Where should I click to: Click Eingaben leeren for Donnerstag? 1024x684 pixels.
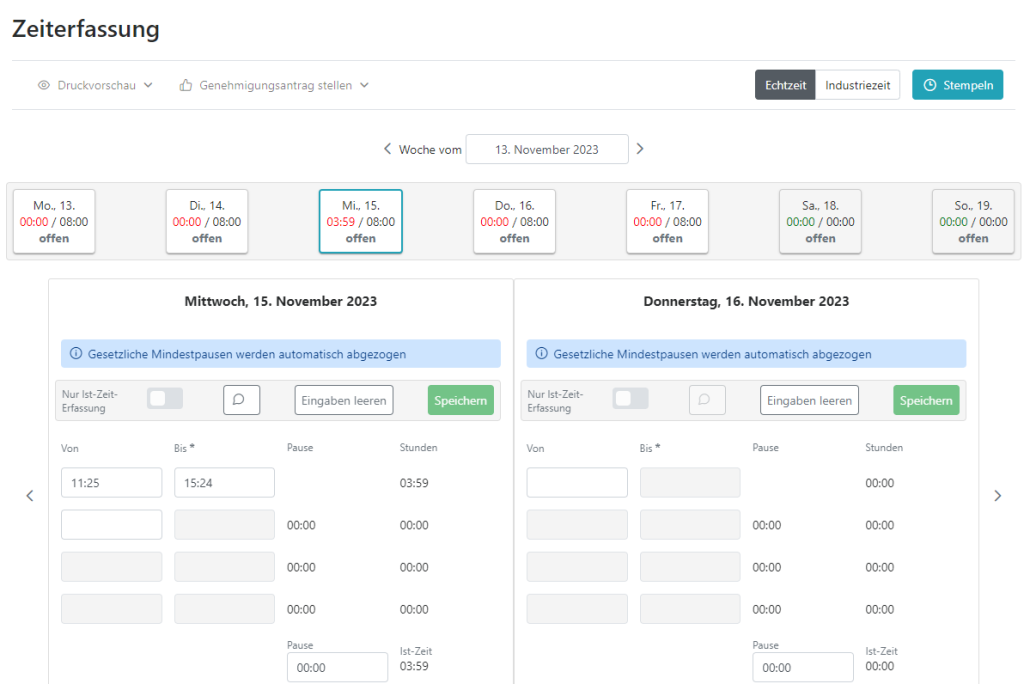[x=810, y=400]
